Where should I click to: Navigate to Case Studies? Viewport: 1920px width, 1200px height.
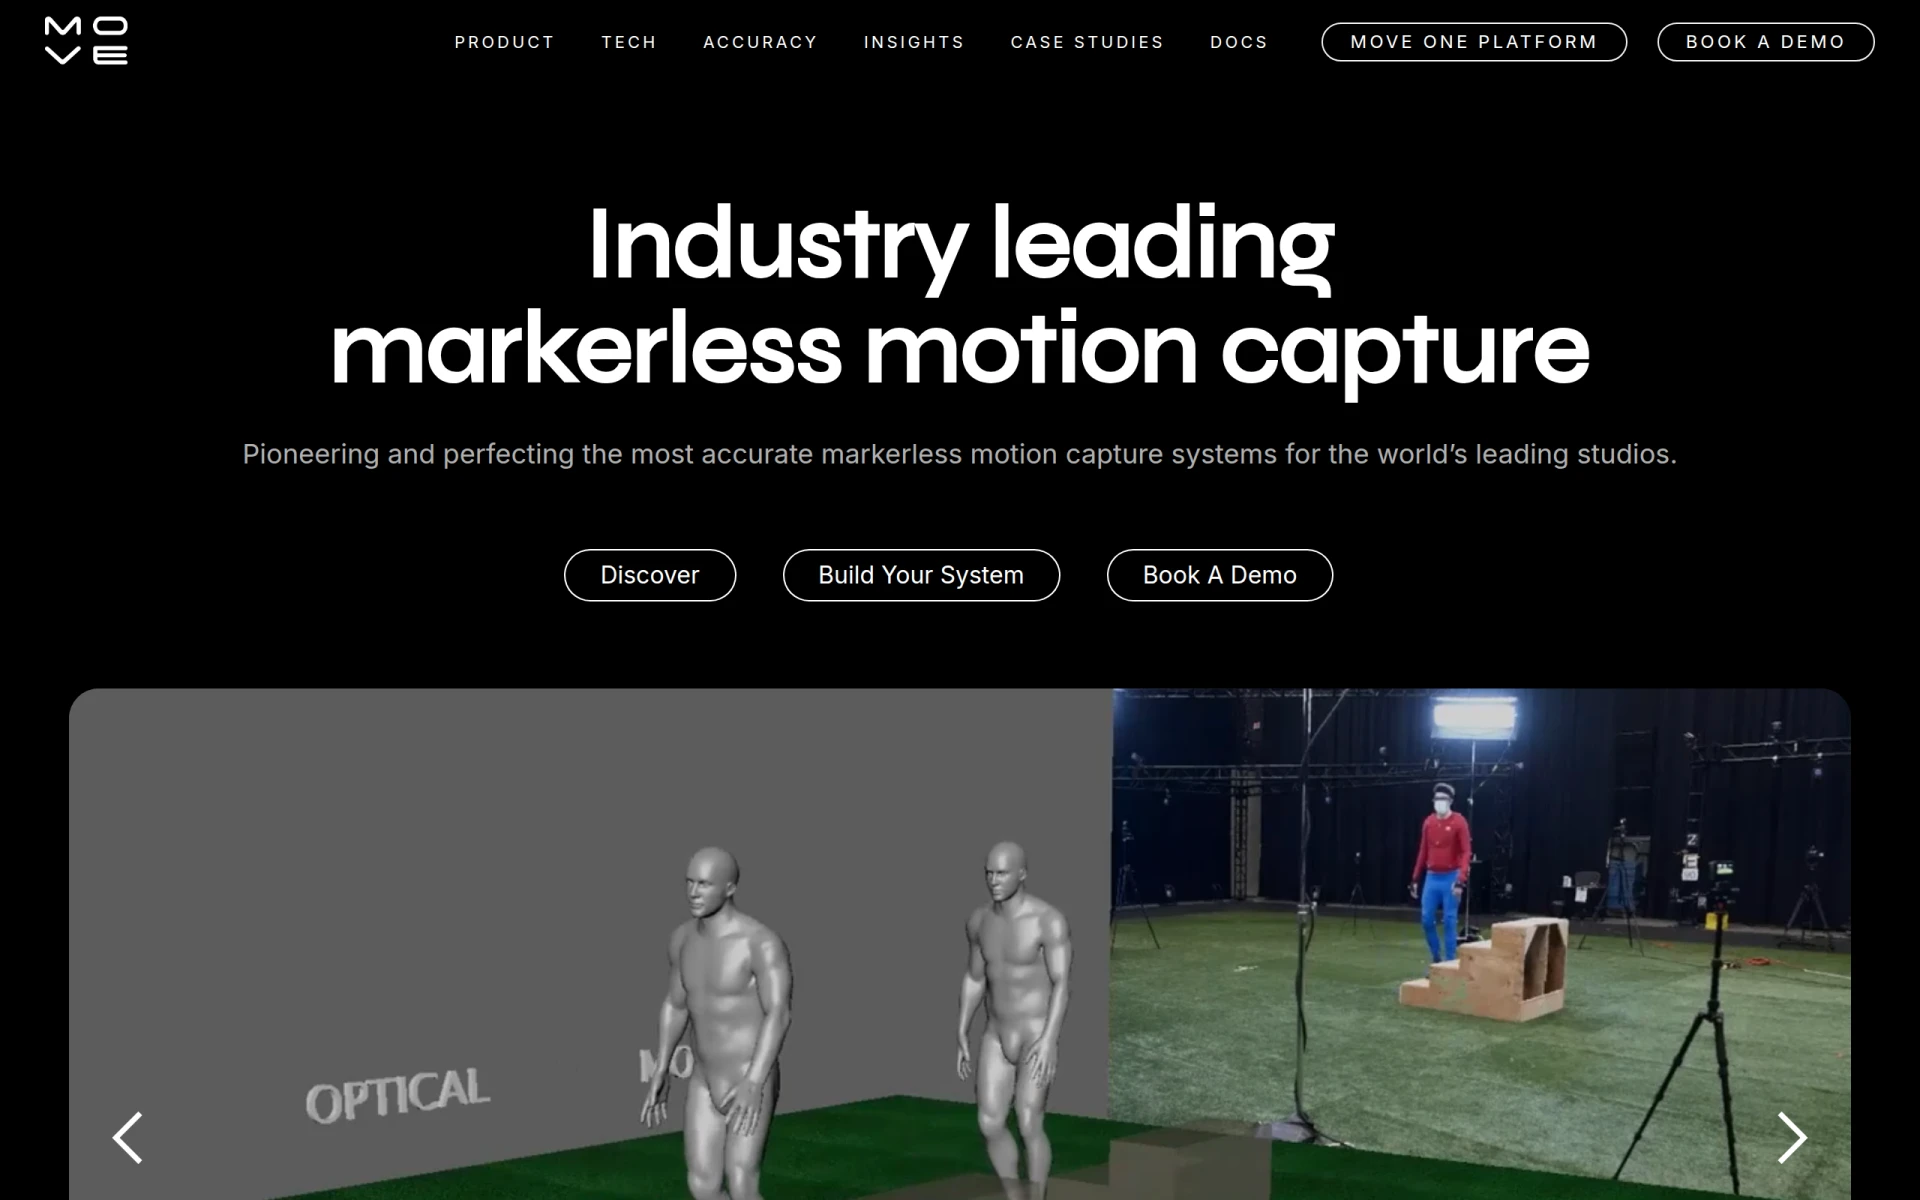click(x=1087, y=42)
